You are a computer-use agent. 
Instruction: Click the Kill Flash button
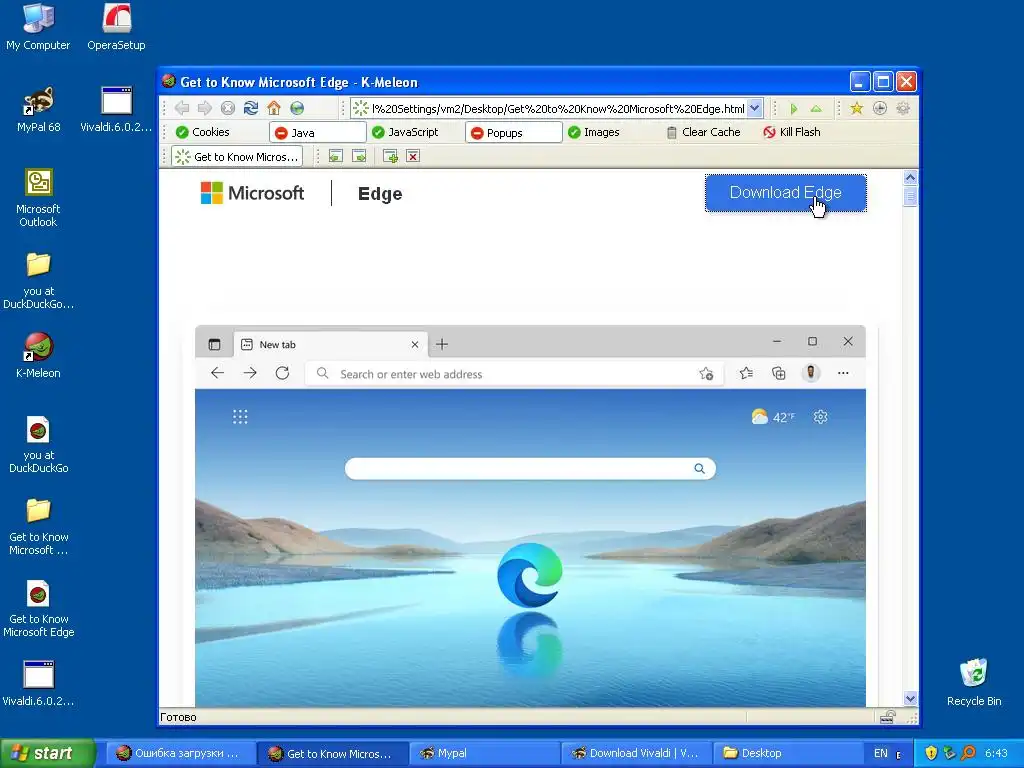(x=792, y=132)
